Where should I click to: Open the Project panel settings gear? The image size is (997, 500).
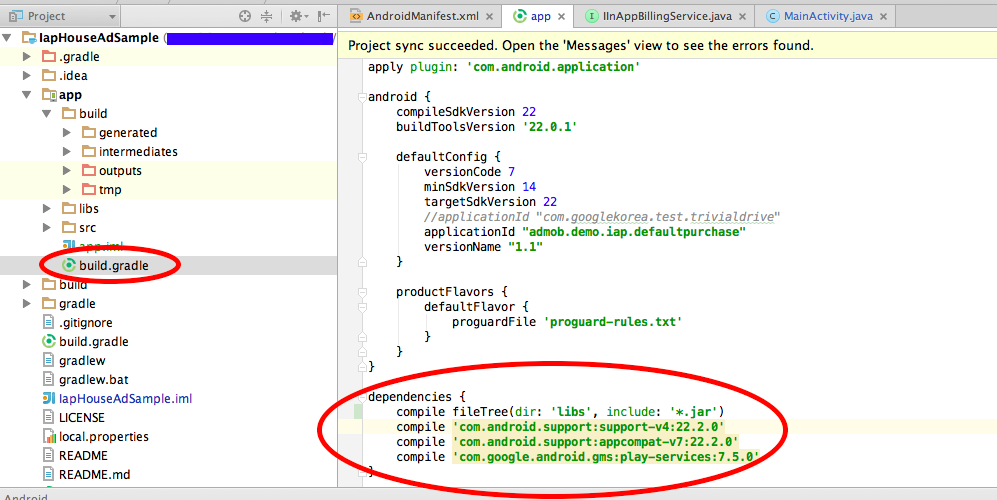pyautogui.click(x=296, y=16)
